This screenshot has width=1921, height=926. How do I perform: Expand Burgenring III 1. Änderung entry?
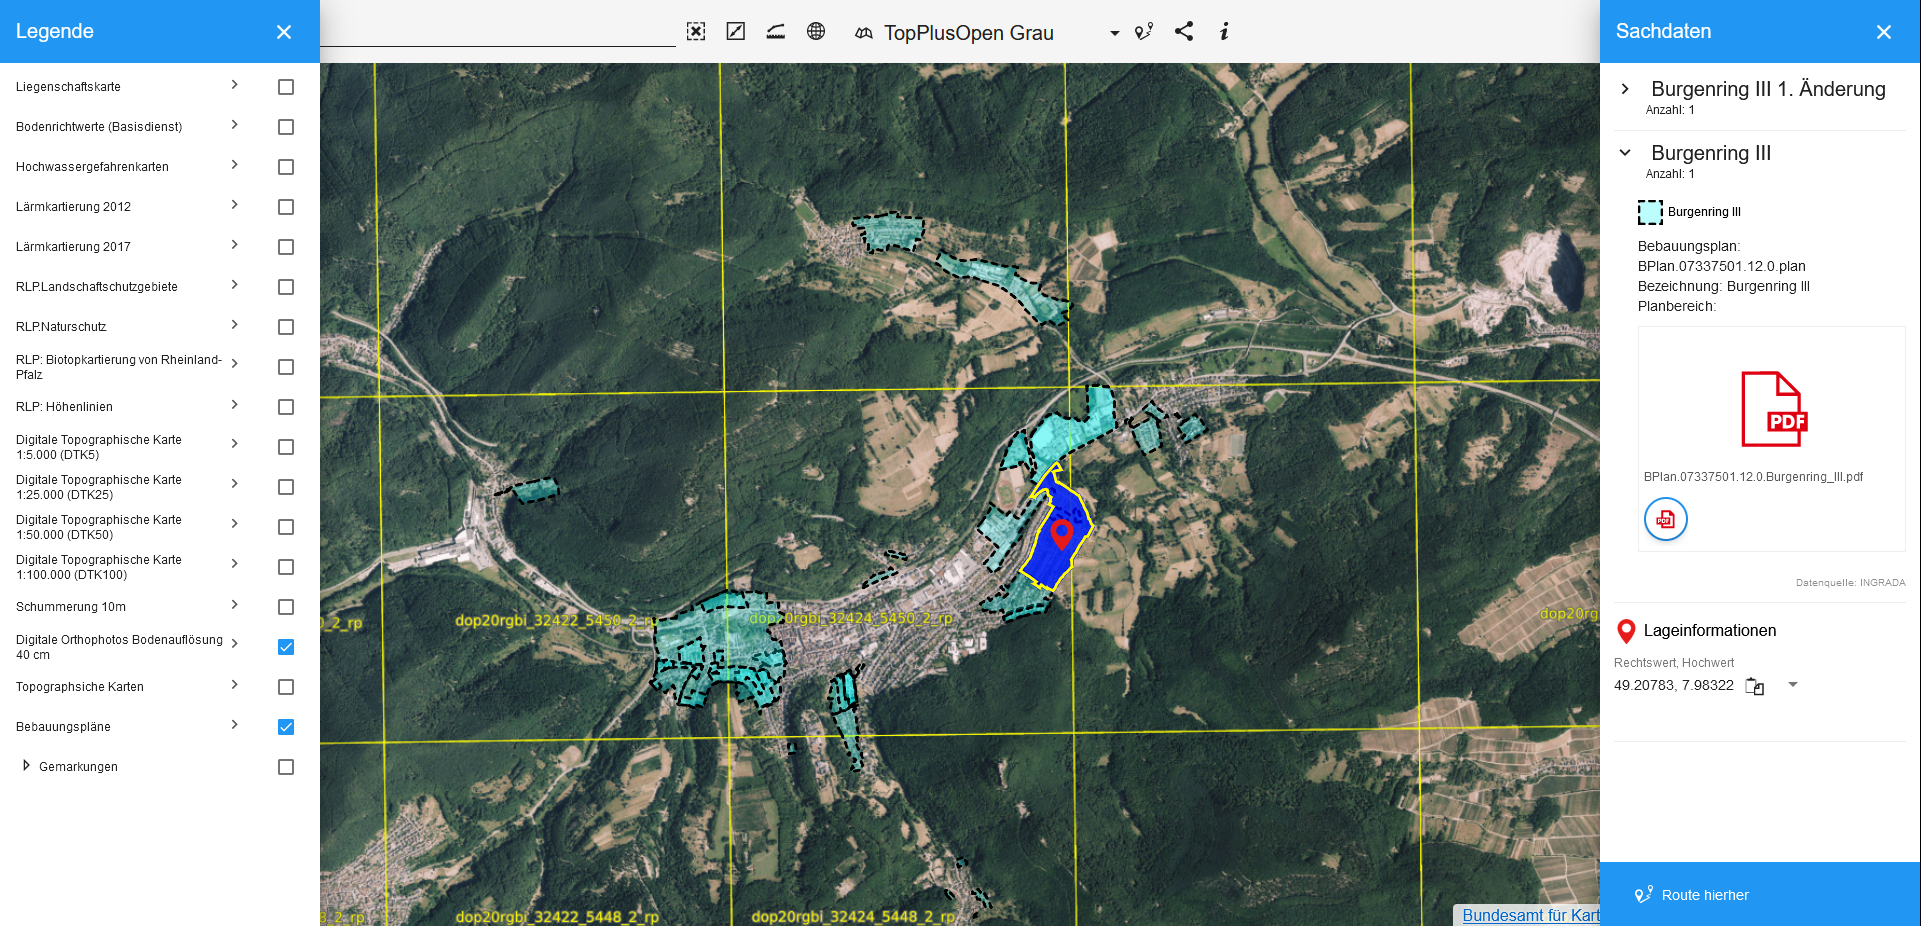click(x=1626, y=89)
